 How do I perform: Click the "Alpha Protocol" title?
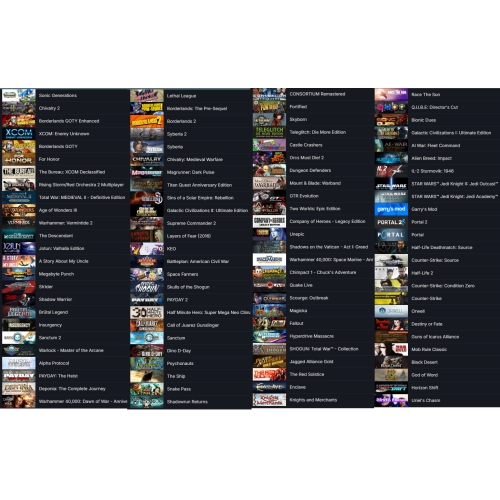[54, 363]
